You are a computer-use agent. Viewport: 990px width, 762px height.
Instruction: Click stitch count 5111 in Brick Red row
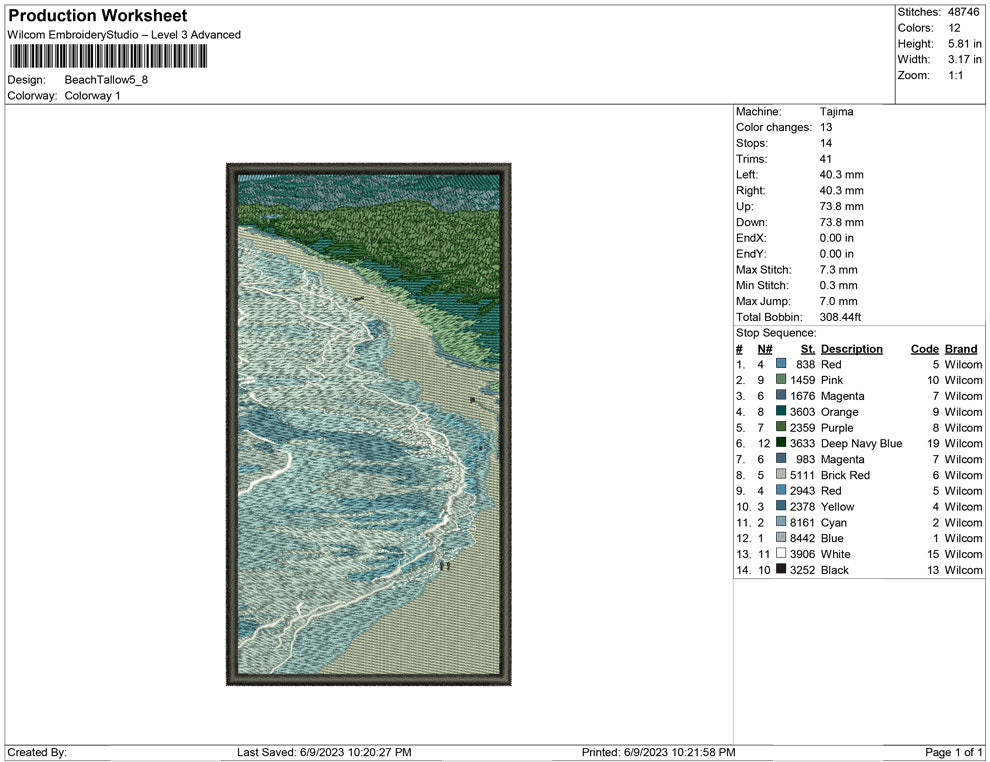pyautogui.click(x=802, y=475)
